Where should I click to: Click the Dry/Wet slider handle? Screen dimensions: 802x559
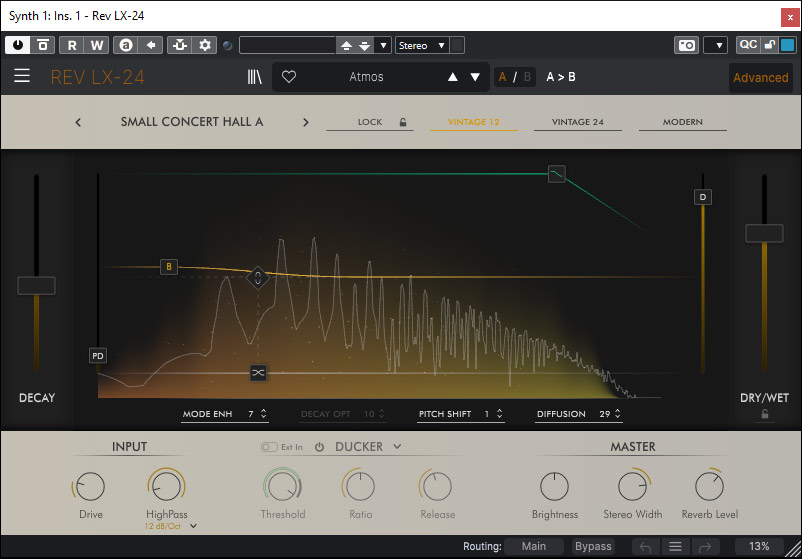click(x=764, y=233)
